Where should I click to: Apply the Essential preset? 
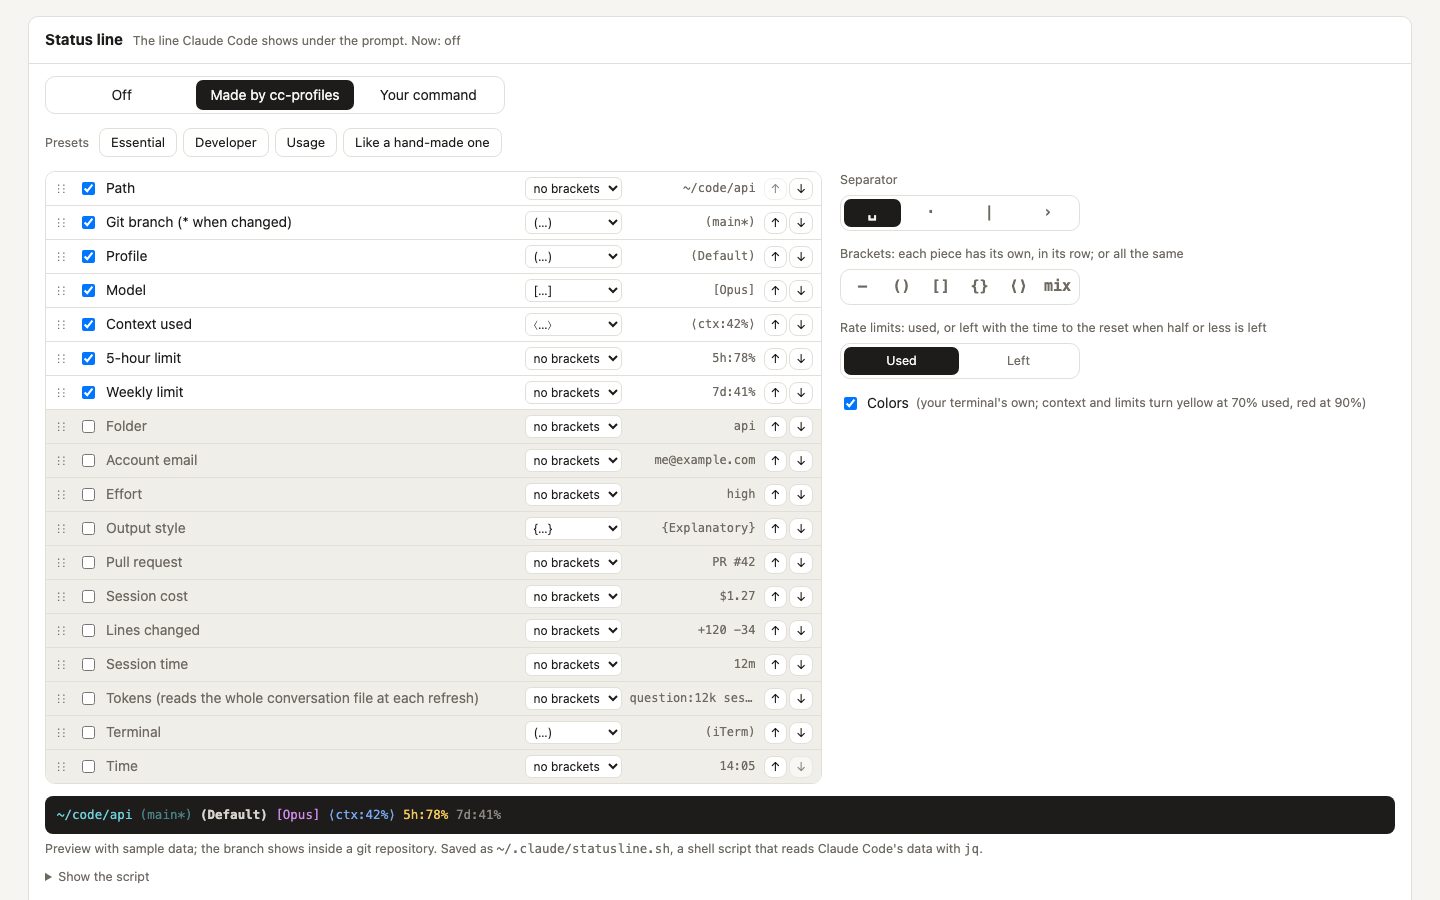click(138, 142)
